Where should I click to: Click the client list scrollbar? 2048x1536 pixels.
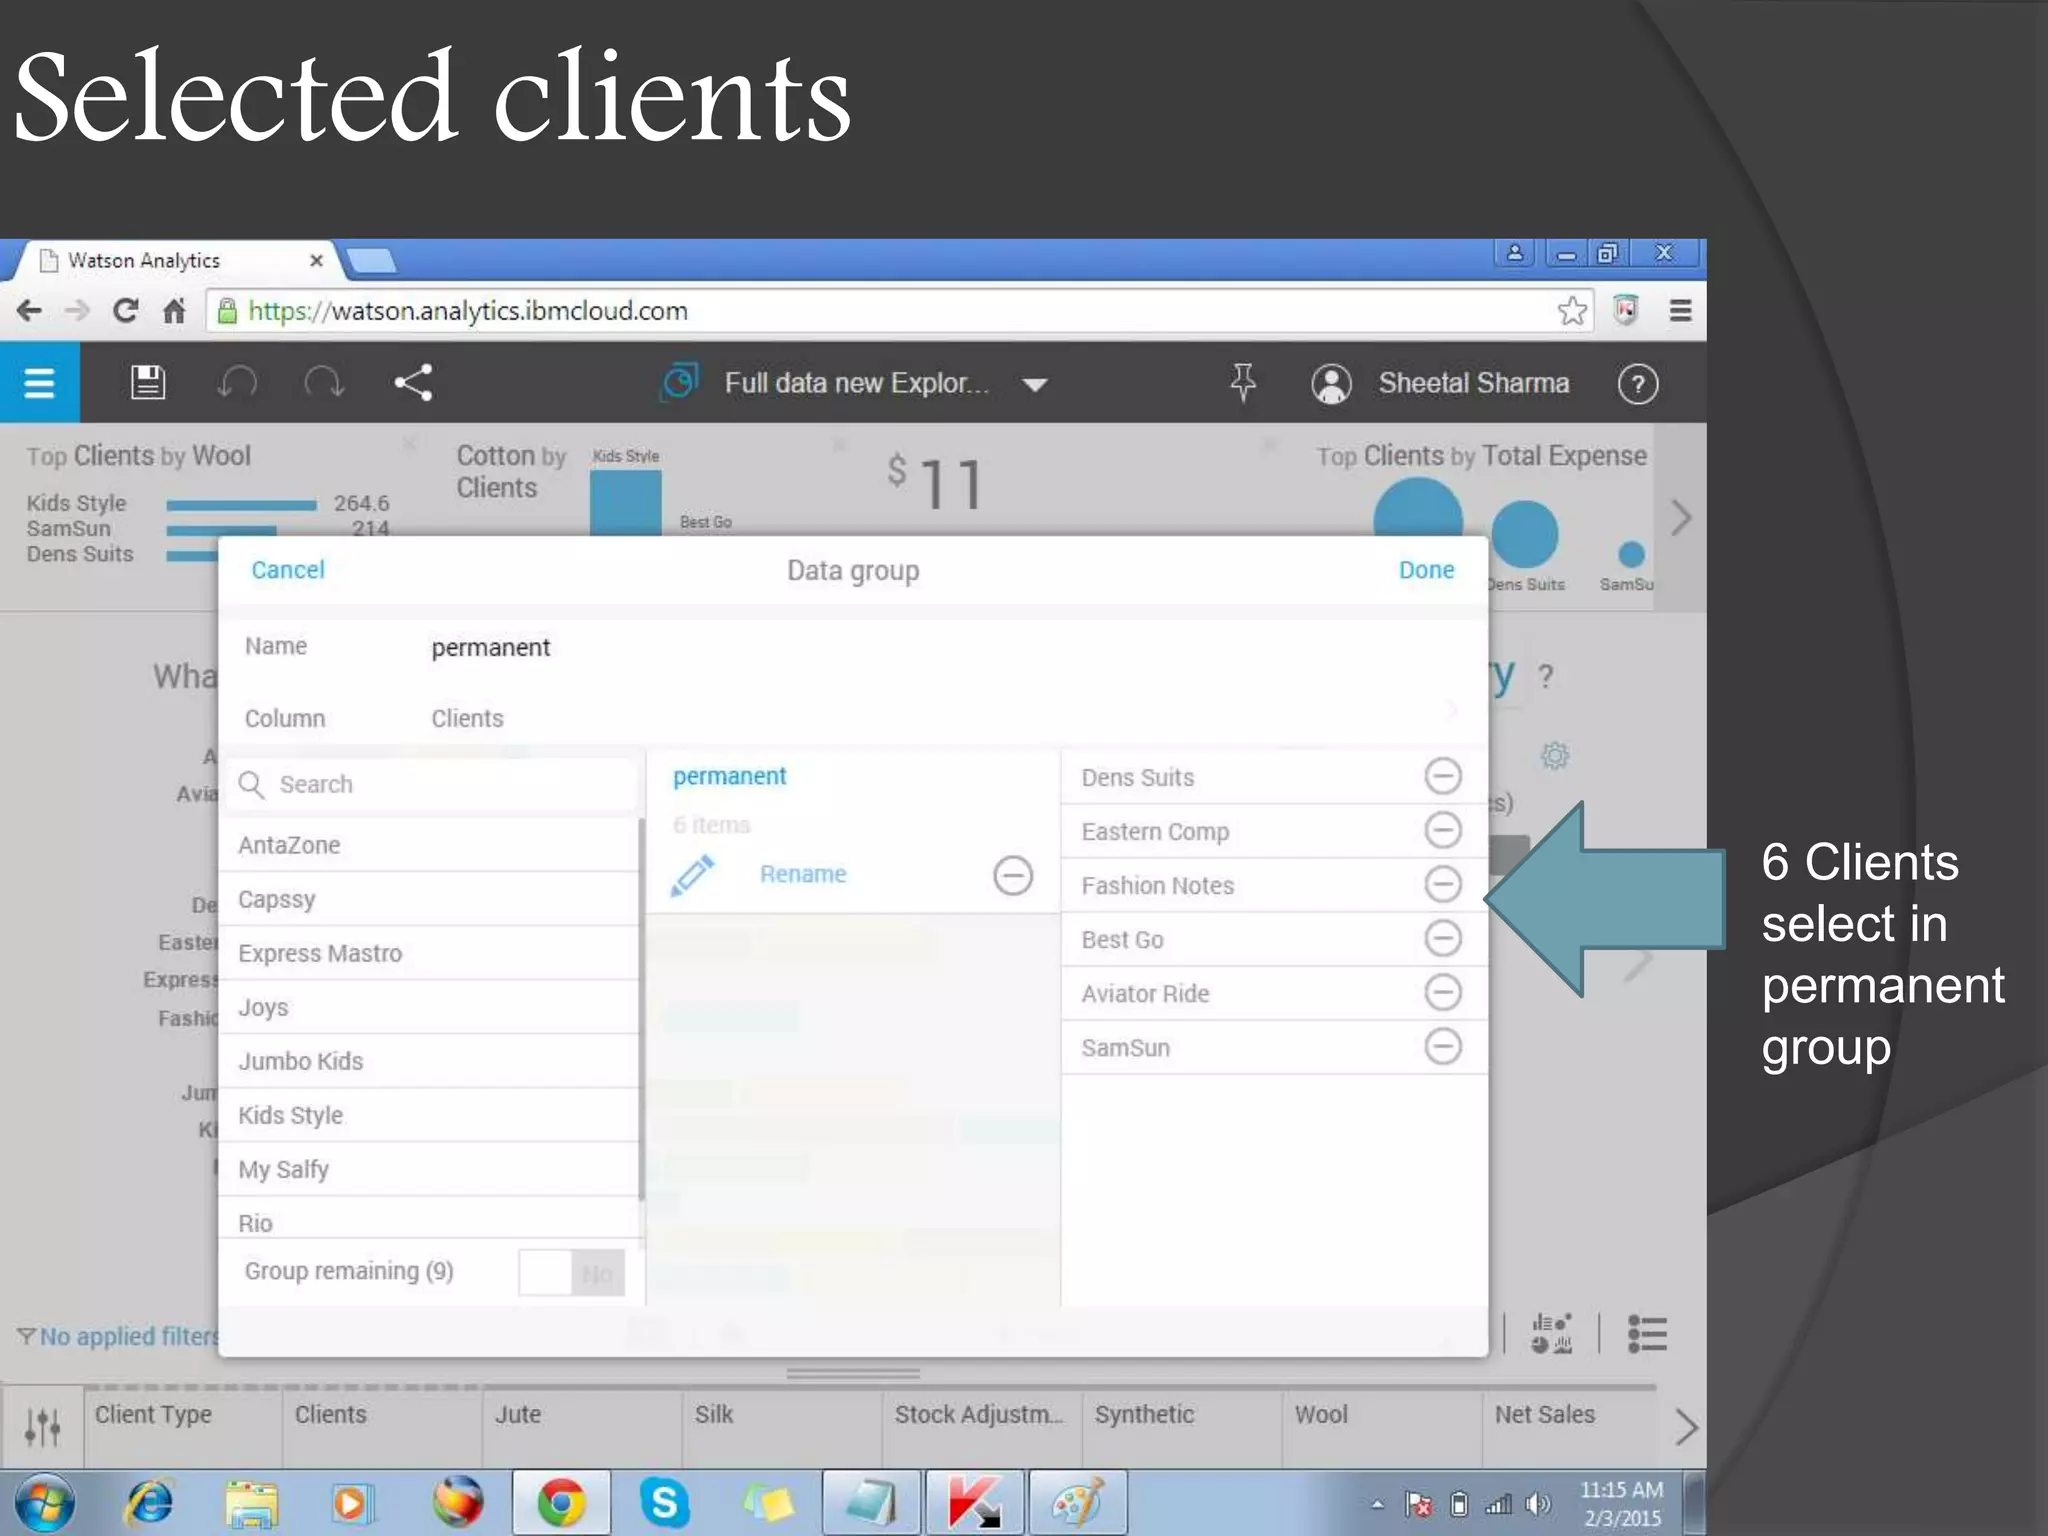click(x=641, y=1008)
